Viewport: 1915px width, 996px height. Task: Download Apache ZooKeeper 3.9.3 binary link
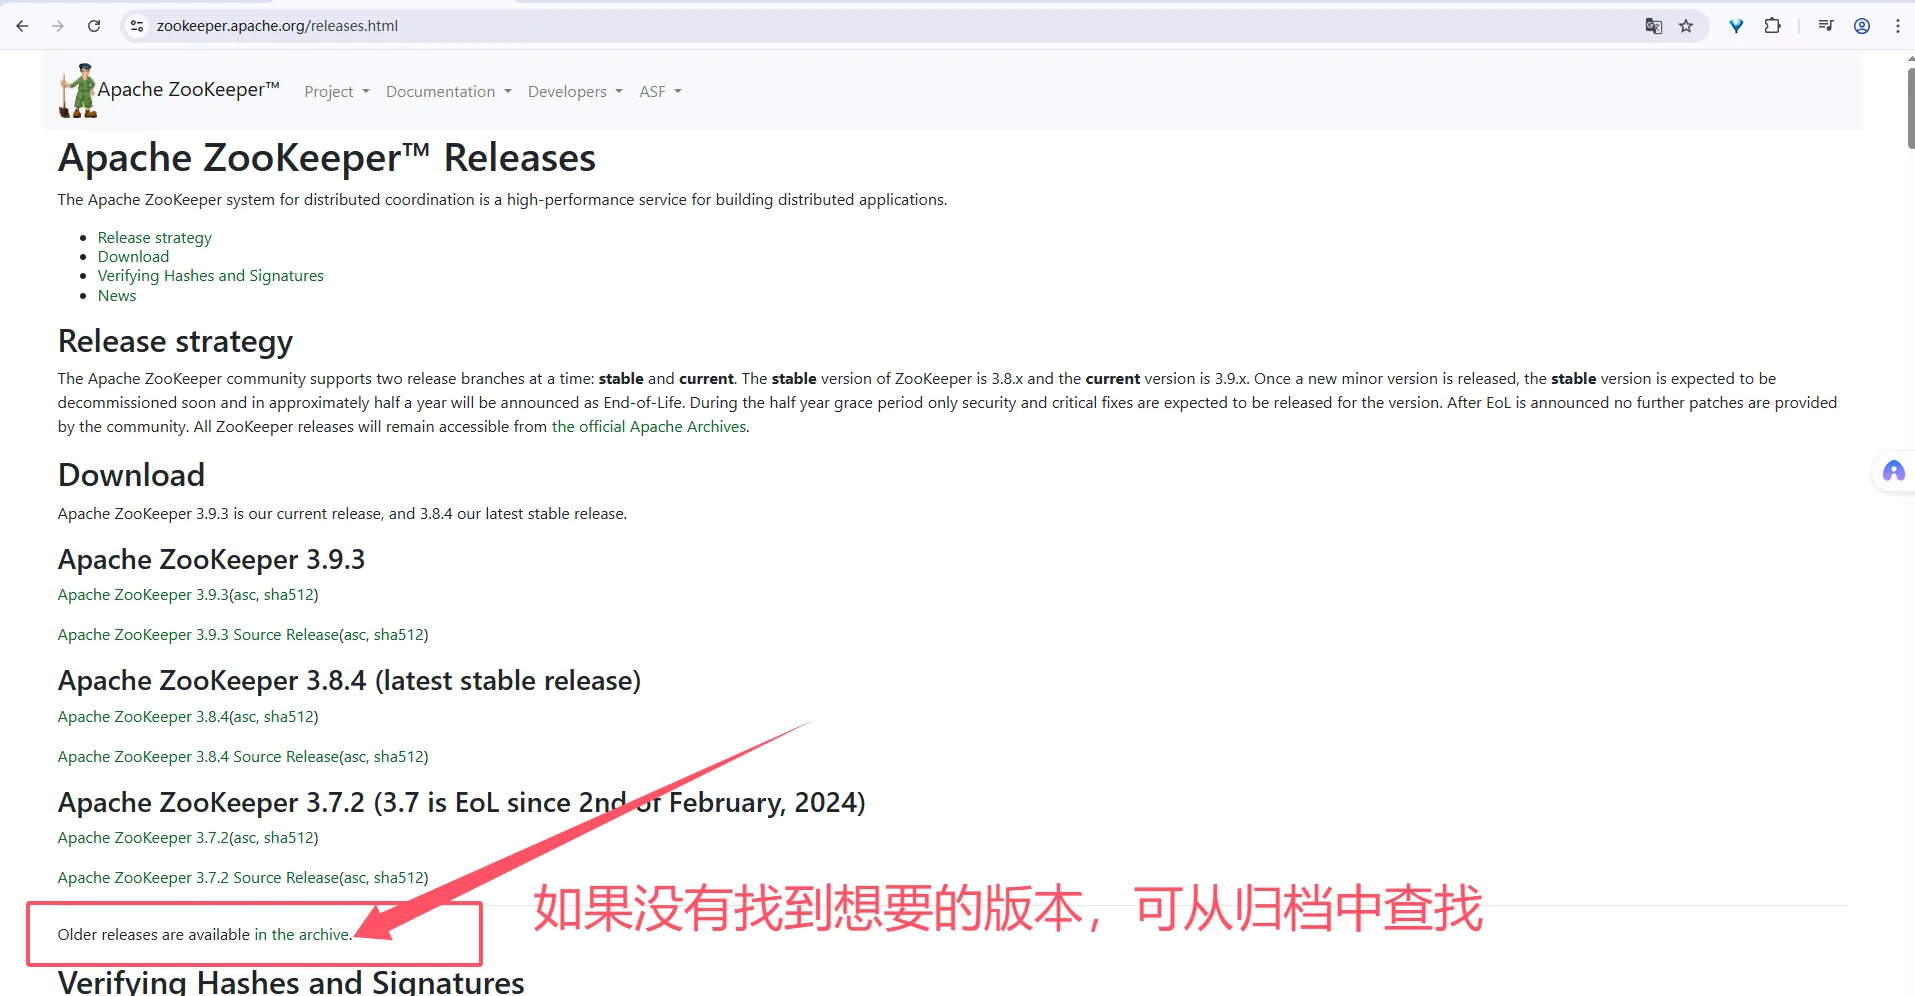click(x=143, y=595)
